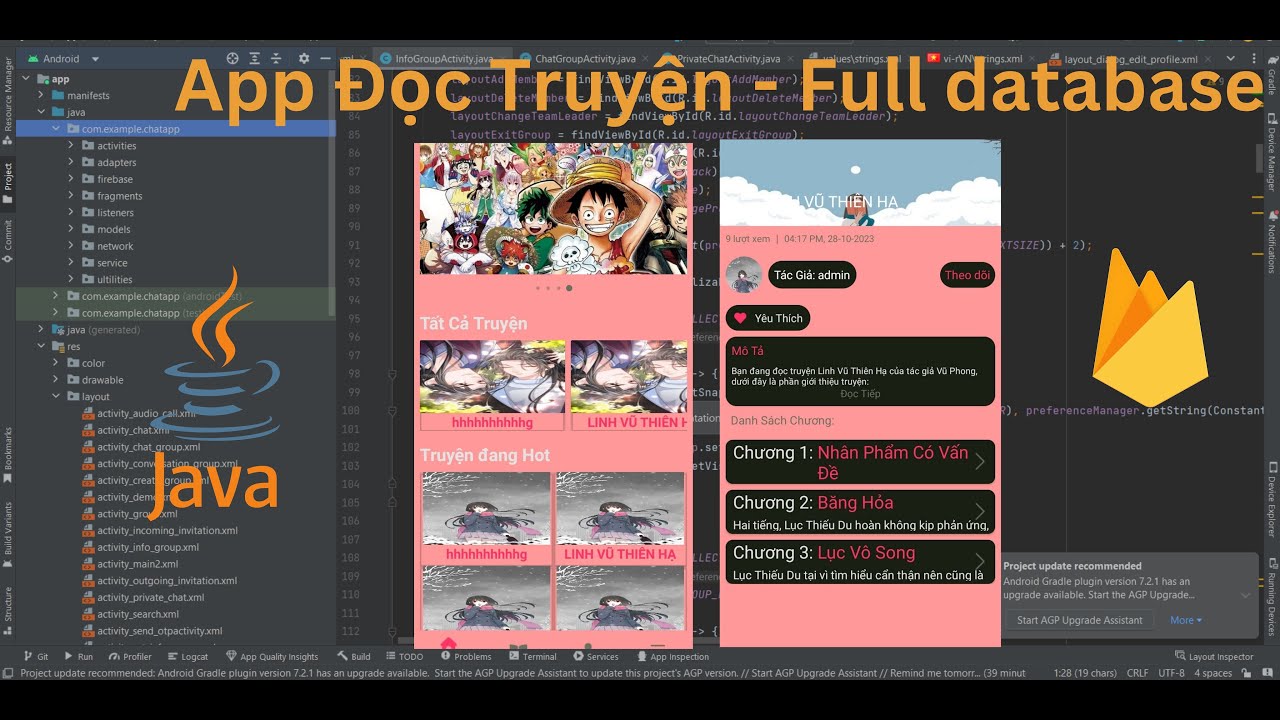Click the UTF-8 encoding status entry
The width and height of the screenshot is (1280, 720).
(x=1172, y=673)
